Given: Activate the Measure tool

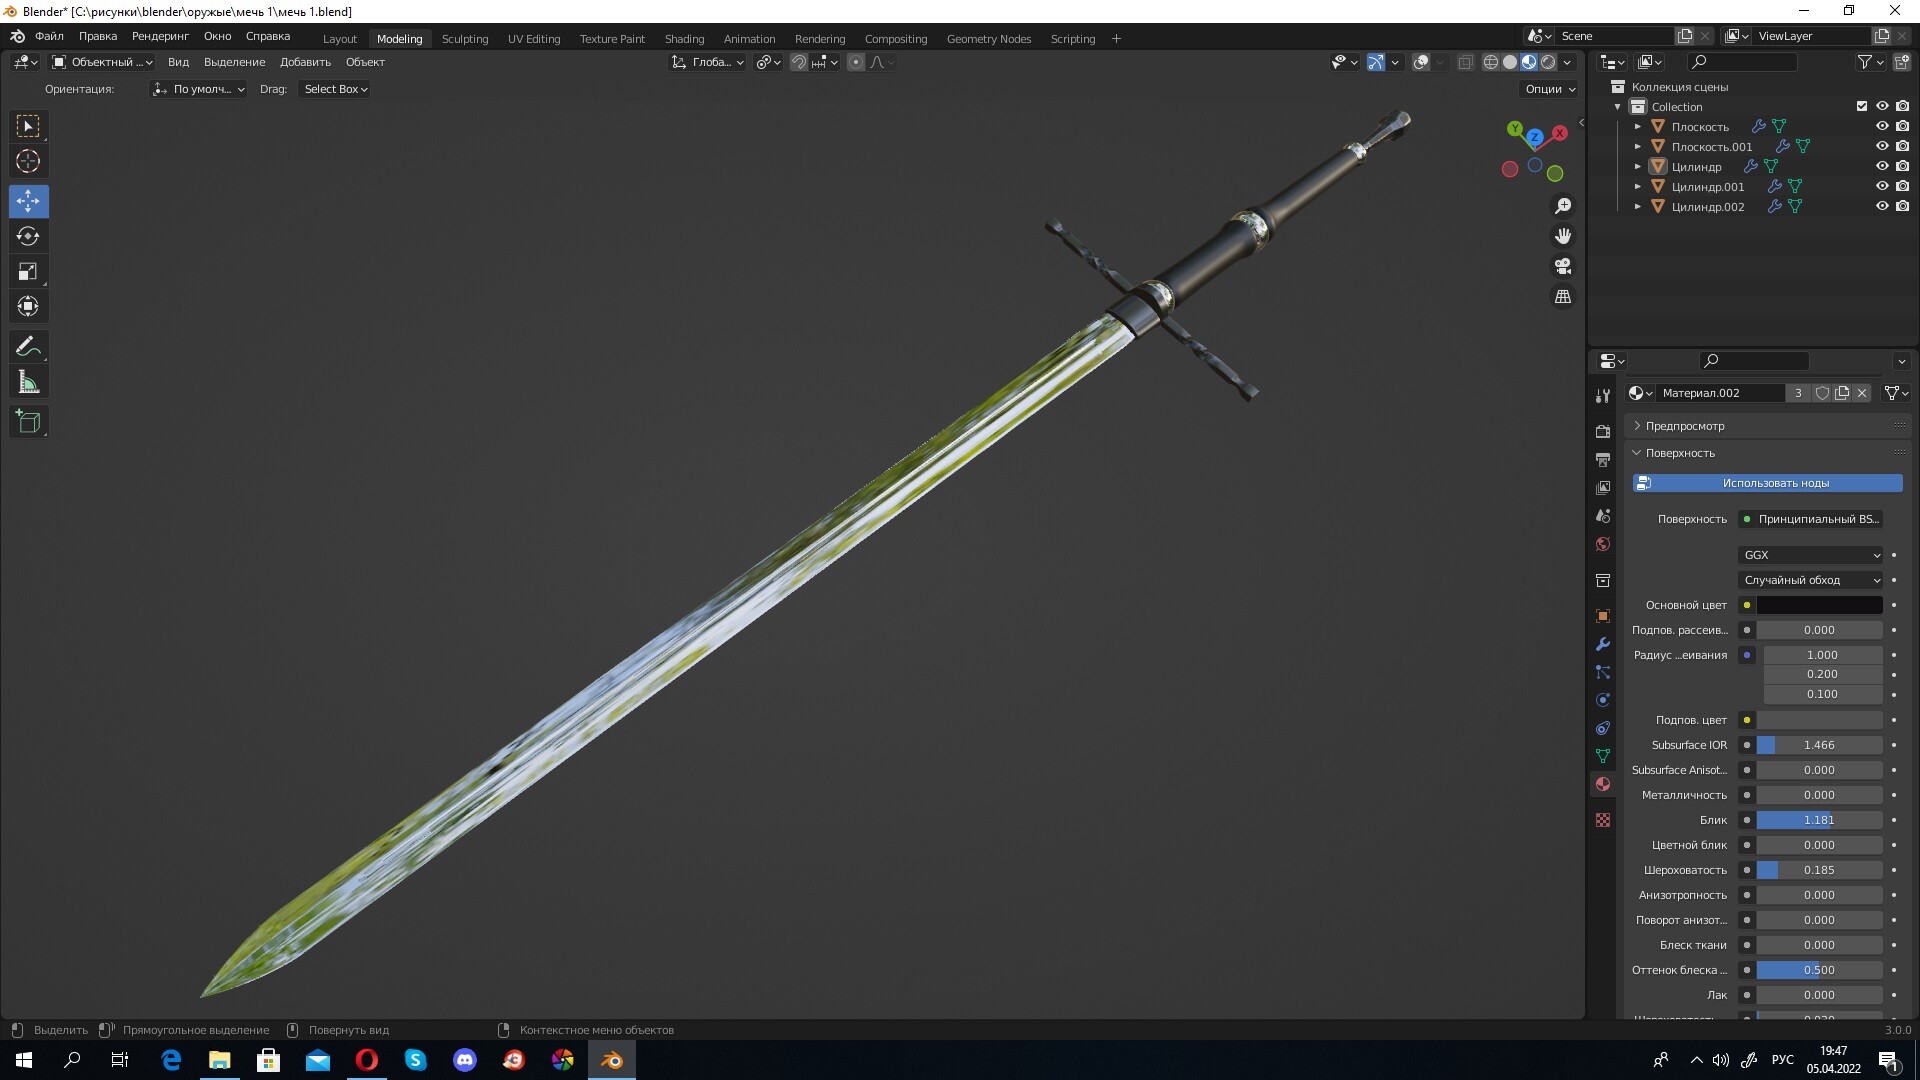Looking at the screenshot, I should tap(28, 381).
